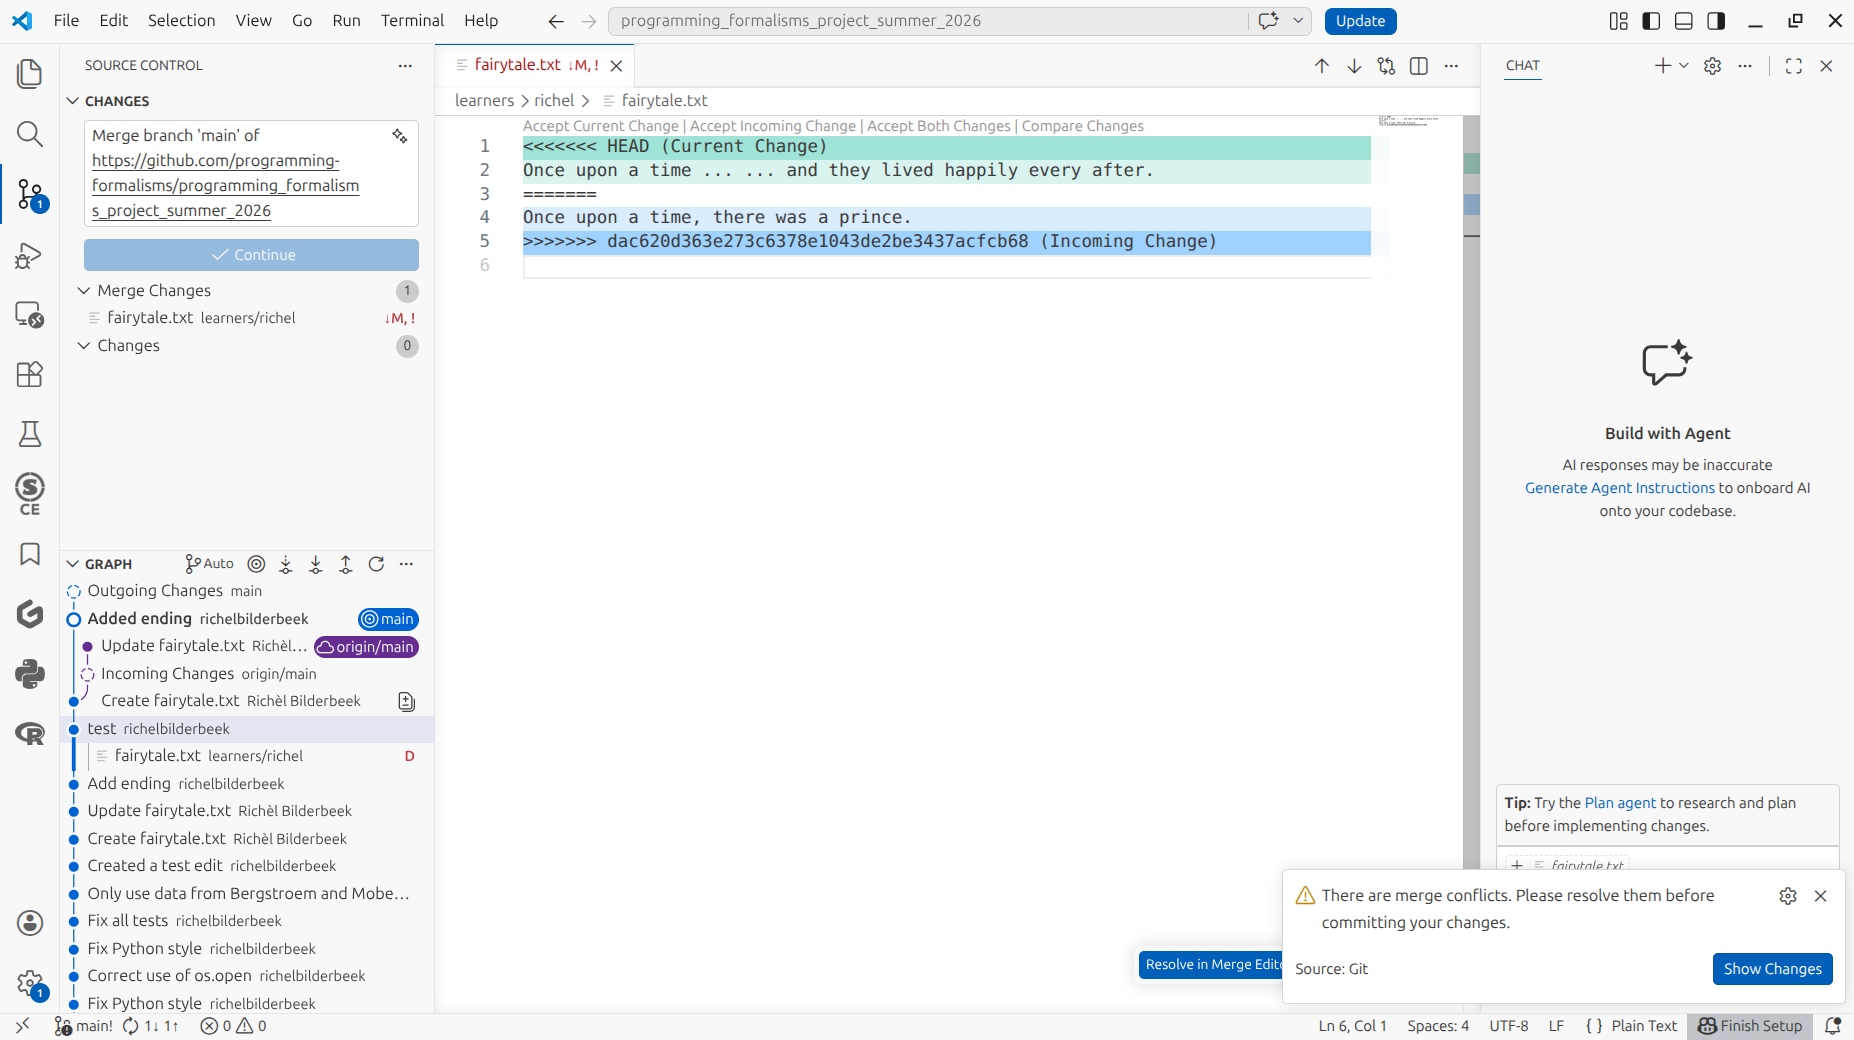1854x1040 pixels.
Task: Generate commit message with sparkle icon
Action: [400, 136]
